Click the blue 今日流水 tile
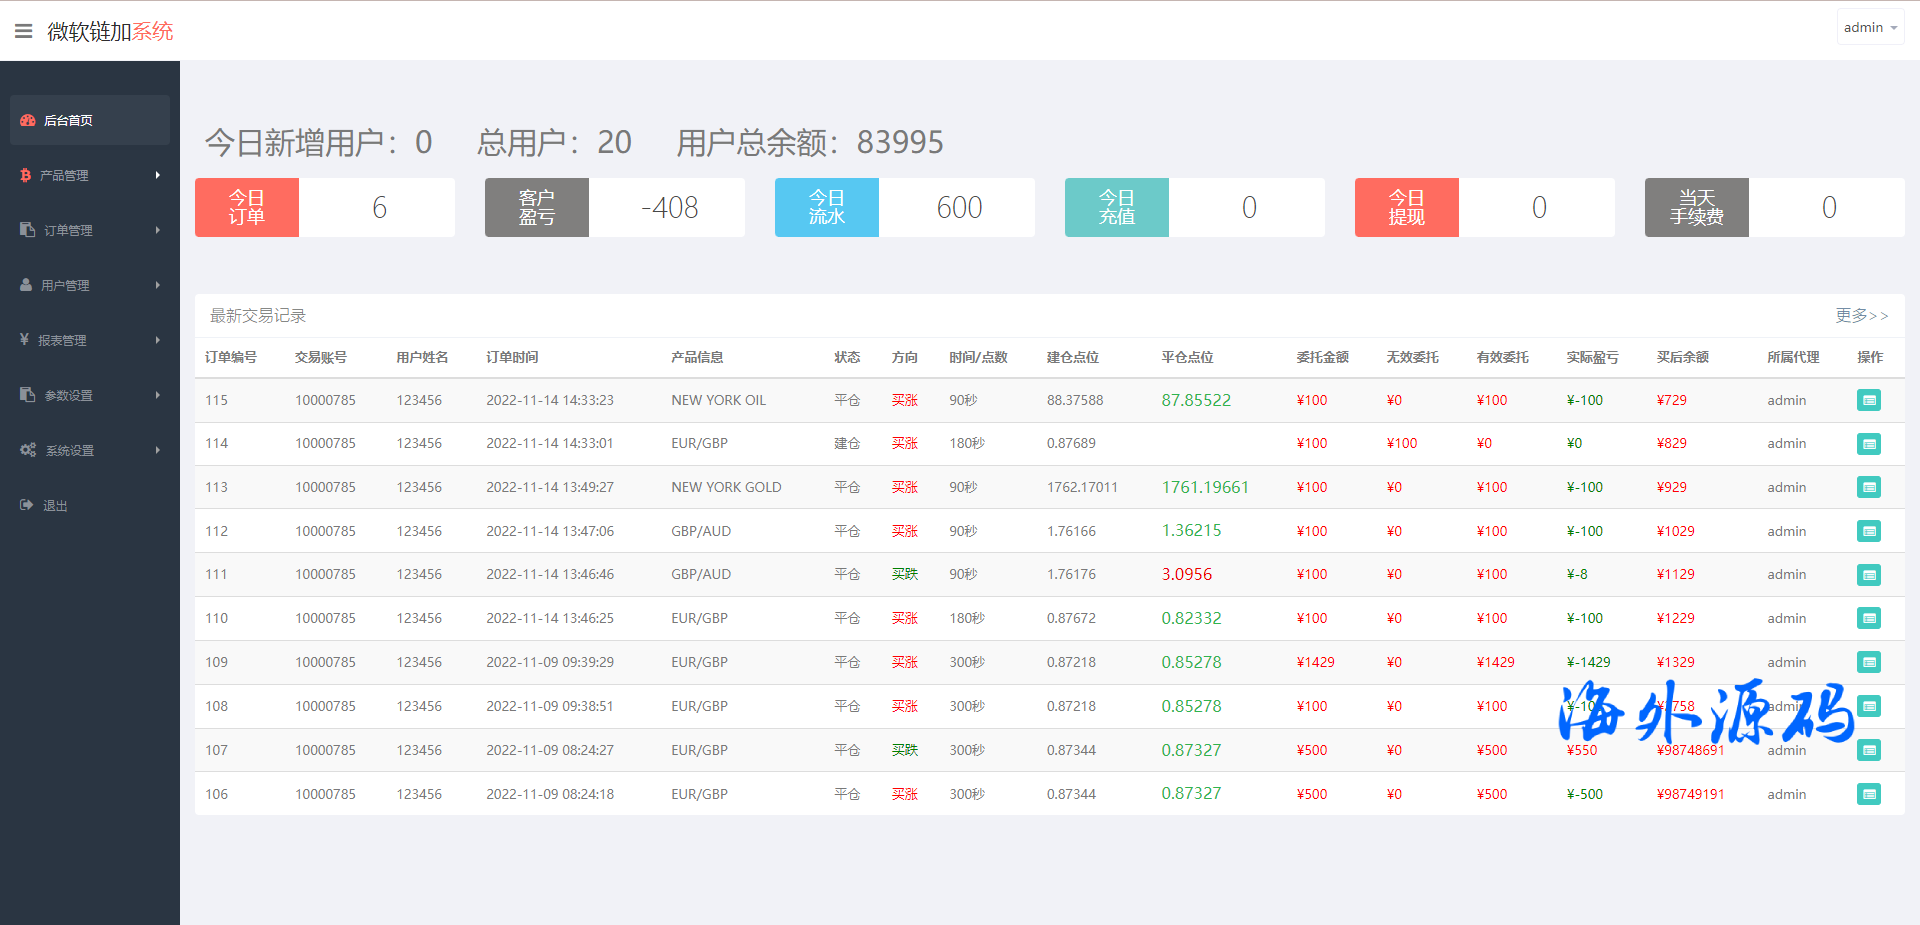The width and height of the screenshot is (1920, 925). [x=826, y=208]
